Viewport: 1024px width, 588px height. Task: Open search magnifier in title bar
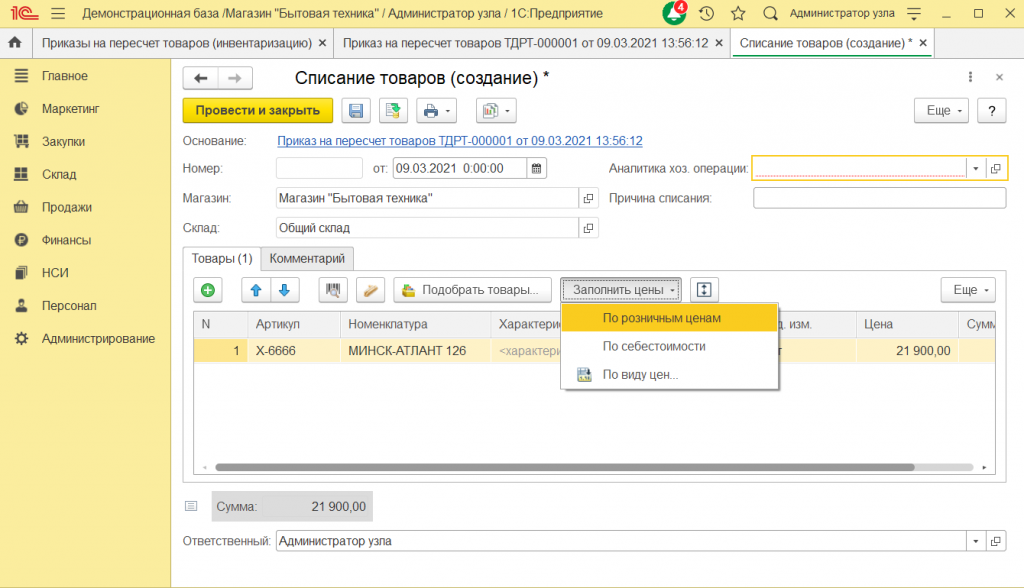771,13
